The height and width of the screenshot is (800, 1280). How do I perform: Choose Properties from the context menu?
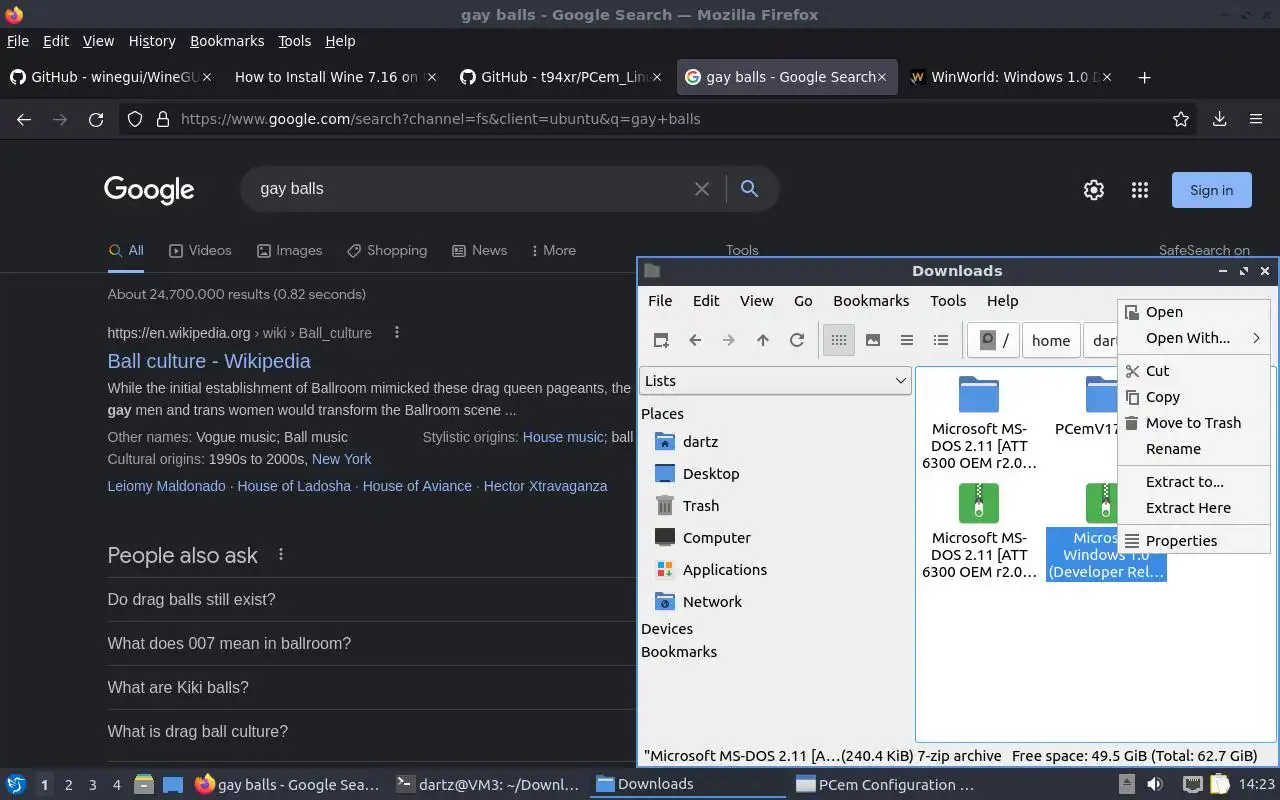(x=1194, y=540)
